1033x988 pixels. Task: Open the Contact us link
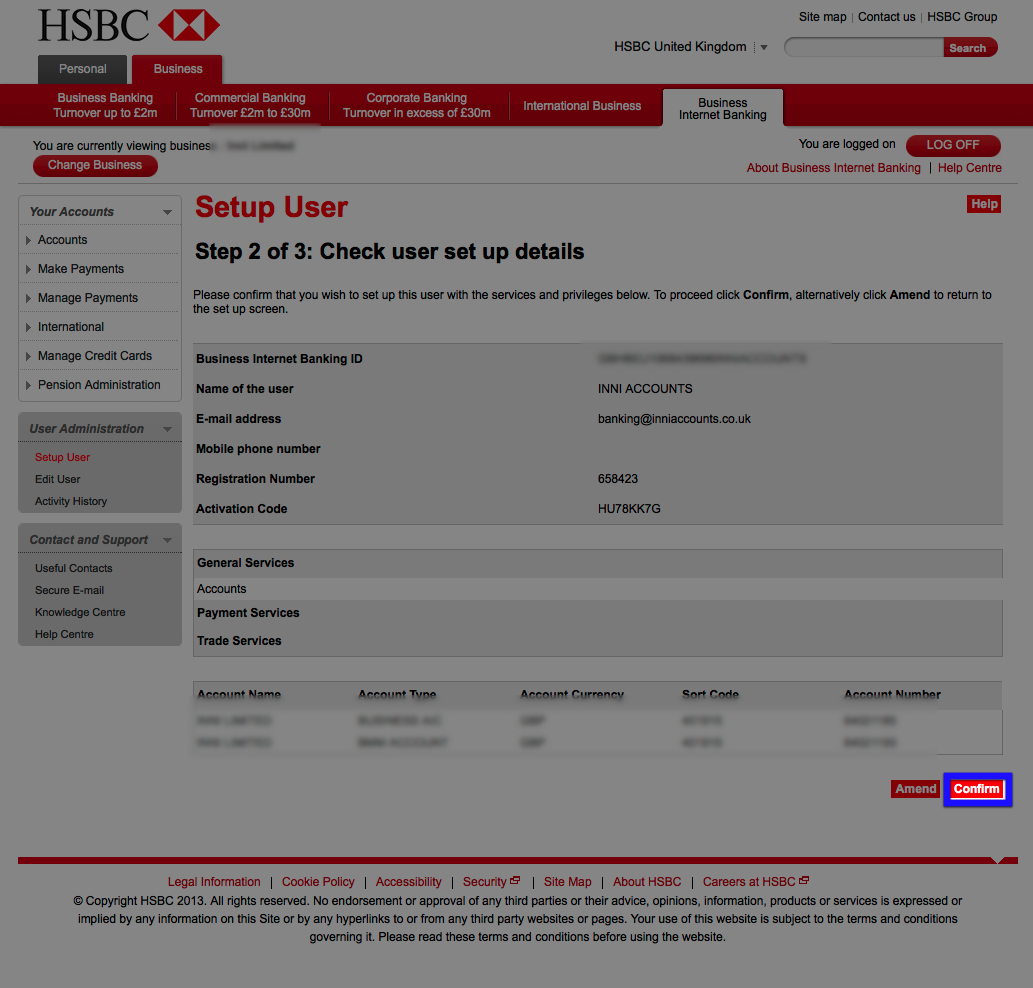(x=886, y=17)
